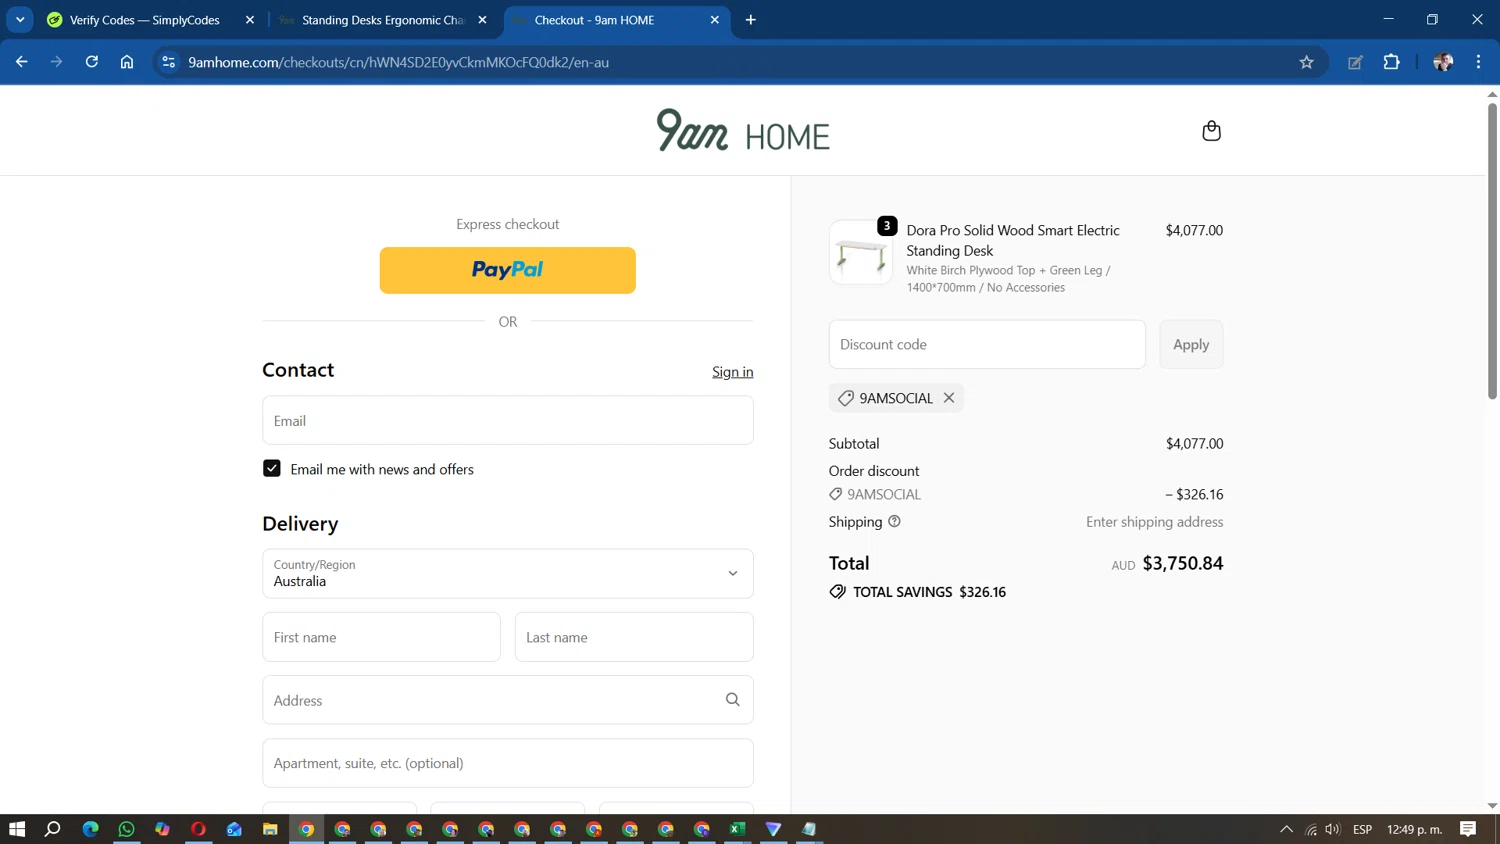Screen dimensions: 1500x844
Task: Click the Address input field
Action: 508,700
